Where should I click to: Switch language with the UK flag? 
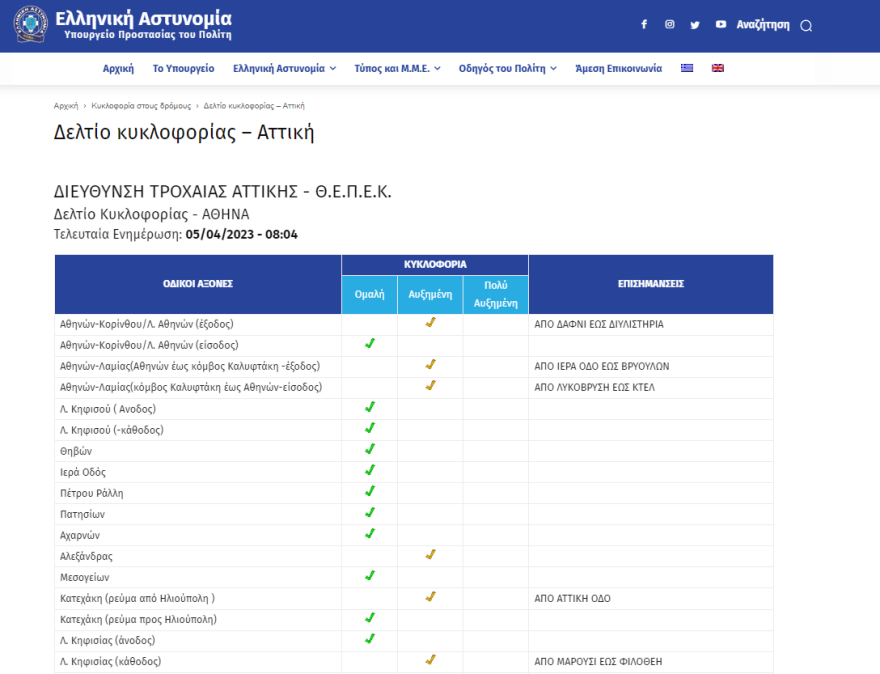point(717,68)
